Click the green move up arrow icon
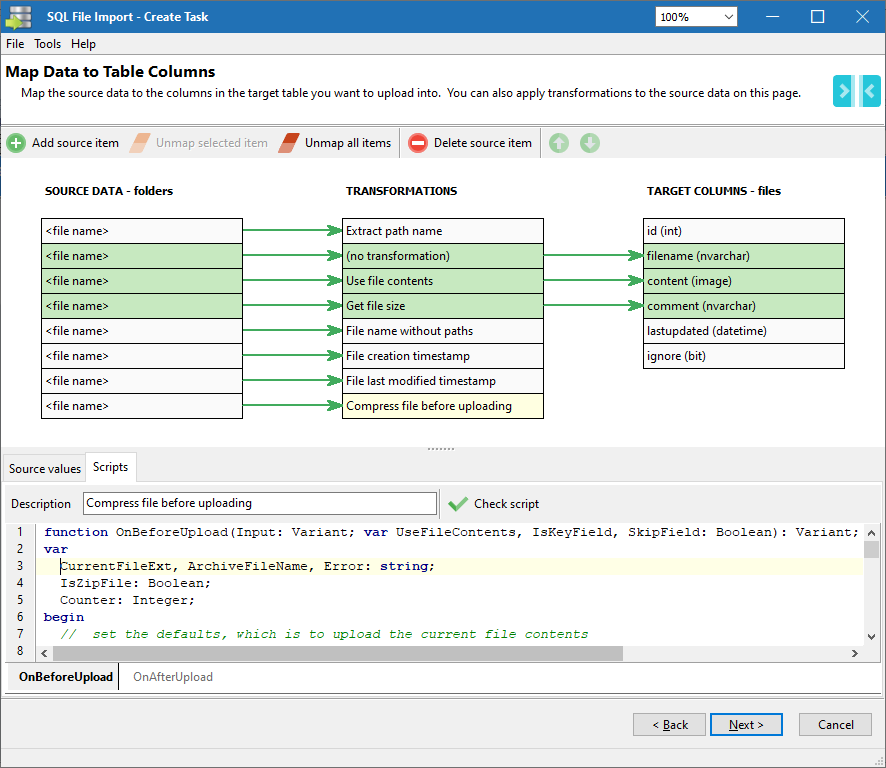 (x=559, y=143)
